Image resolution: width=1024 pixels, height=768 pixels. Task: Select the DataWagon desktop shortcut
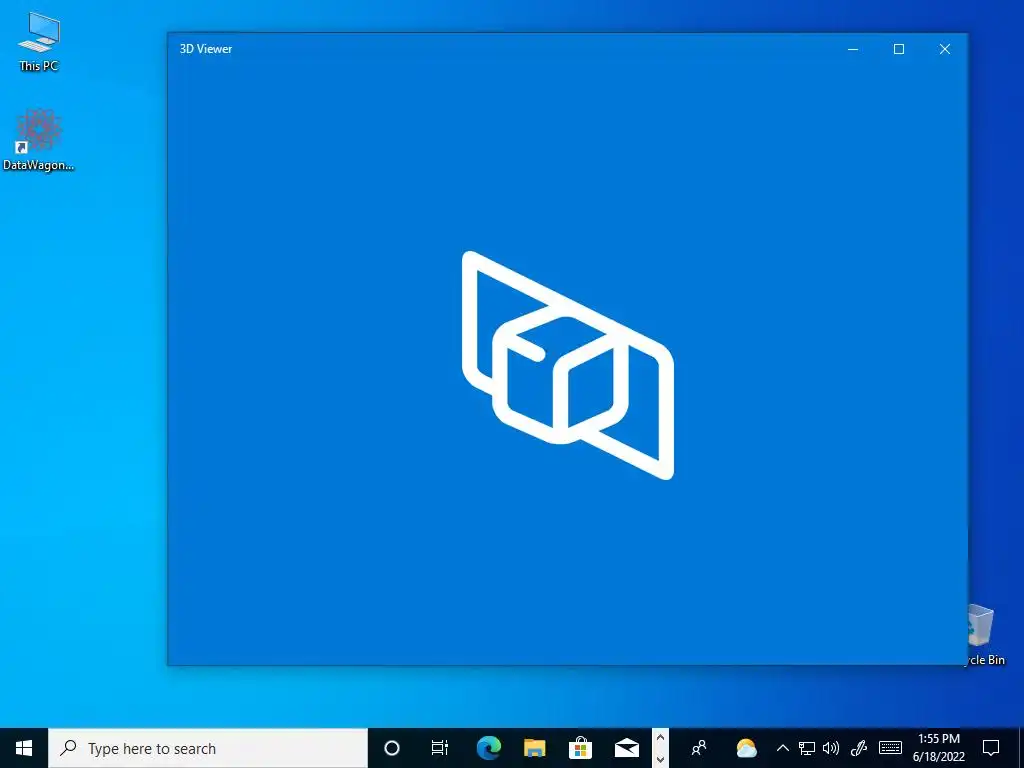[39, 140]
